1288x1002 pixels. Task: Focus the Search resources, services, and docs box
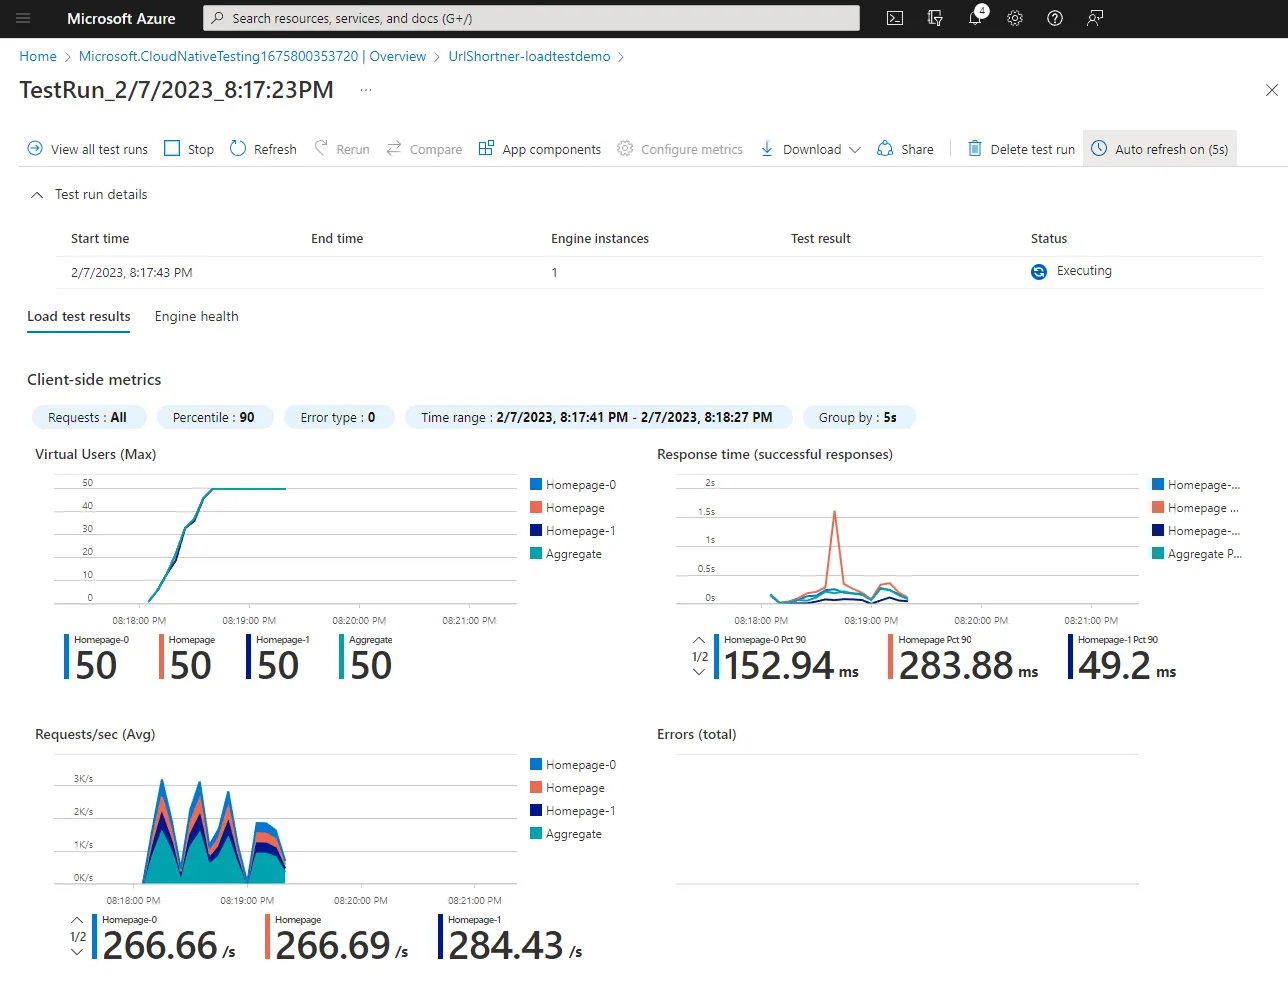[x=531, y=18]
